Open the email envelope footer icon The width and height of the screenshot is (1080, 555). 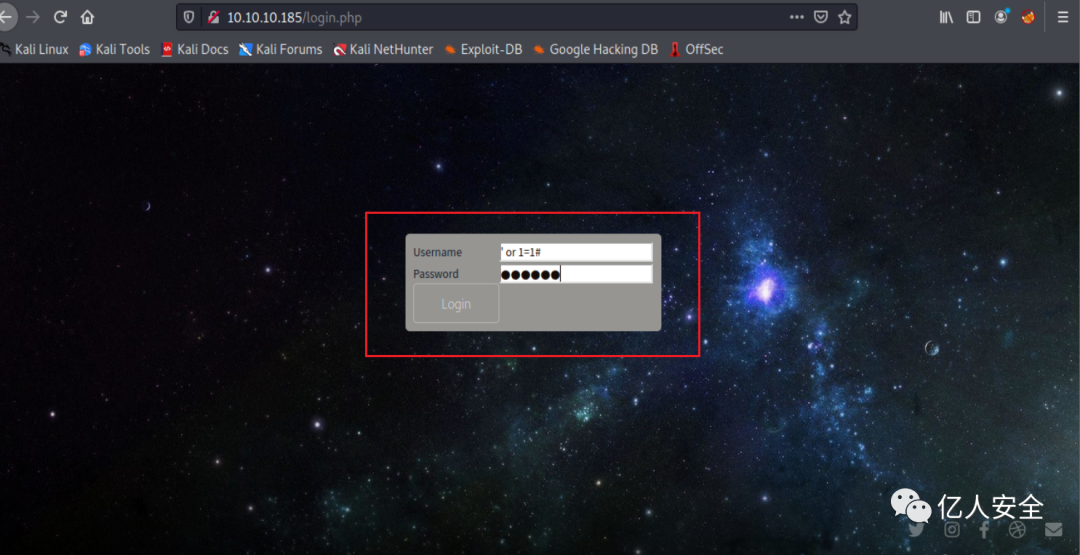(x=1053, y=530)
